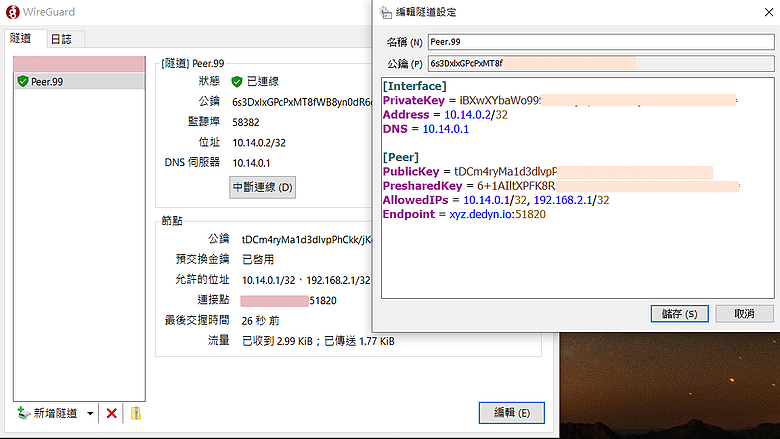Click the endpoint value ending in 51820
The width and height of the screenshot is (780, 439).
(x=289, y=301)
